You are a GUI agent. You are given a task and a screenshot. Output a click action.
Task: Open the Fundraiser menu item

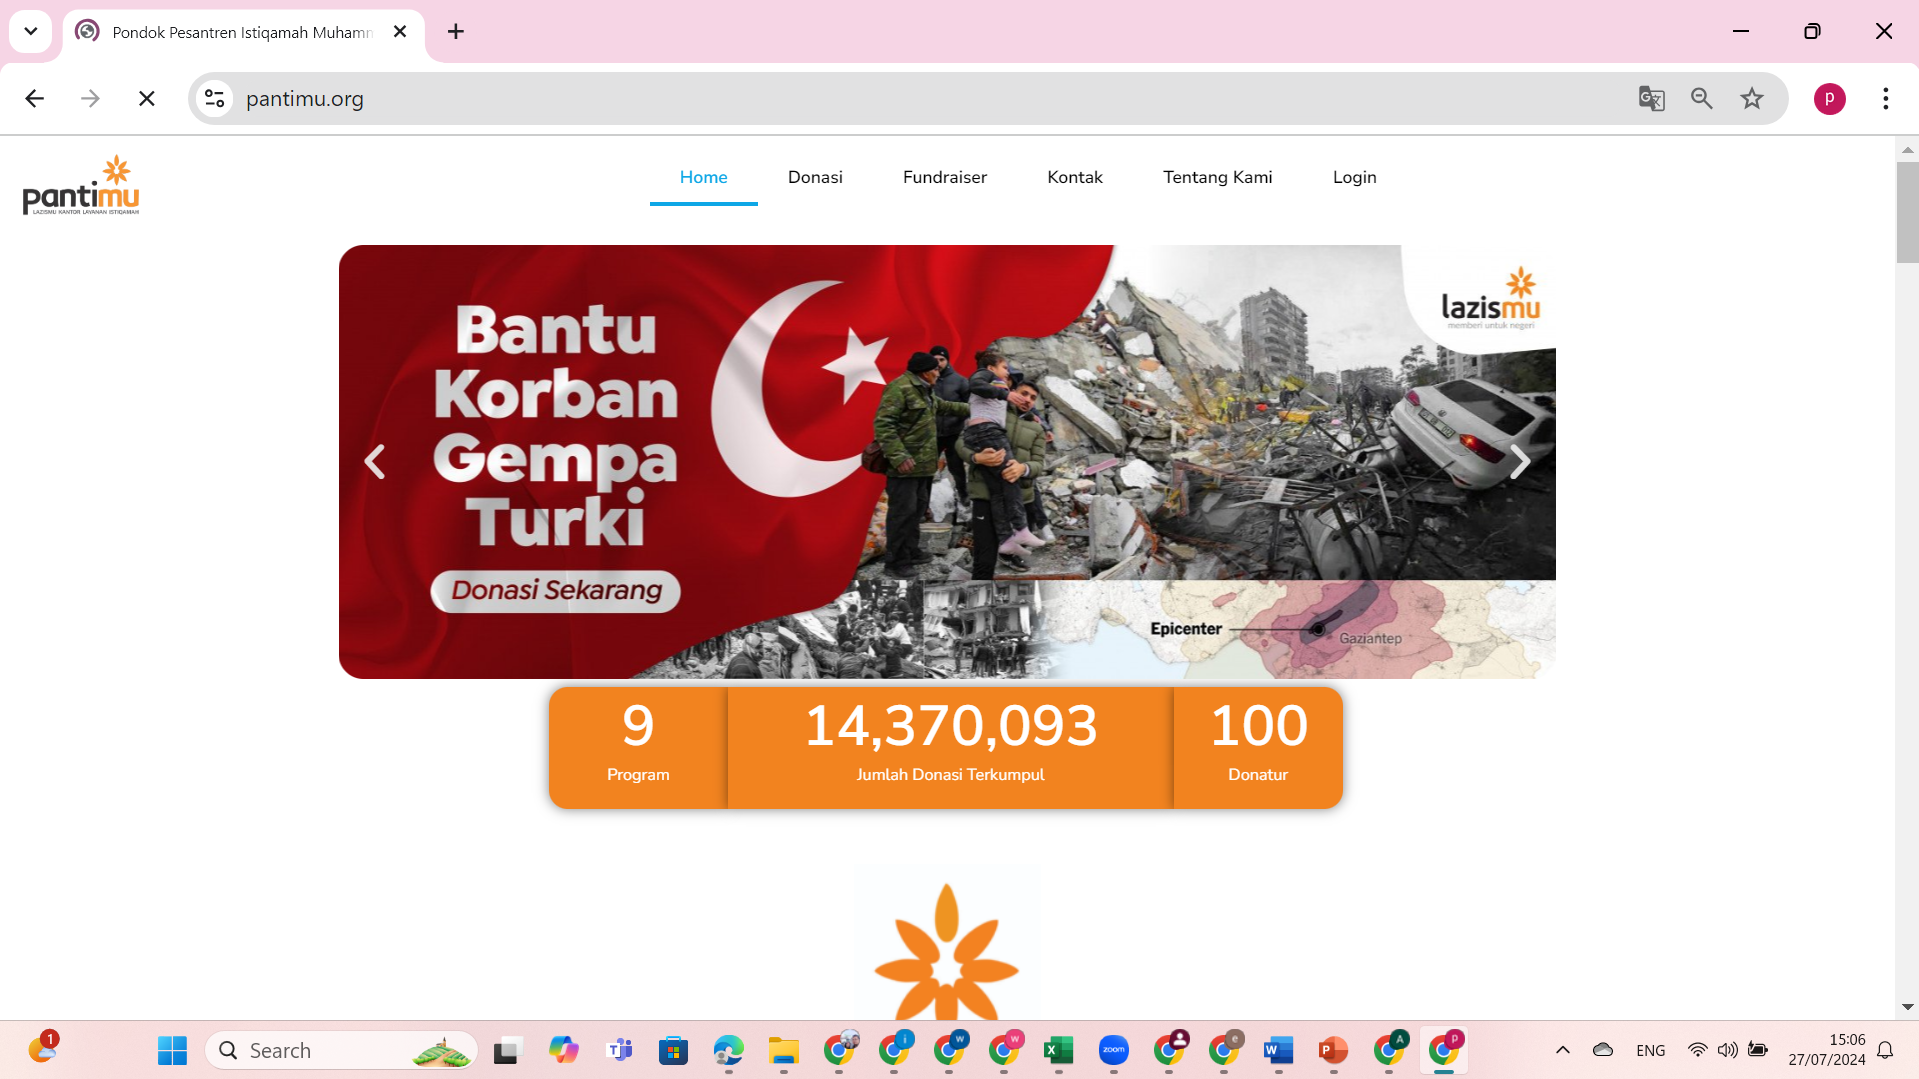point(944,177)
